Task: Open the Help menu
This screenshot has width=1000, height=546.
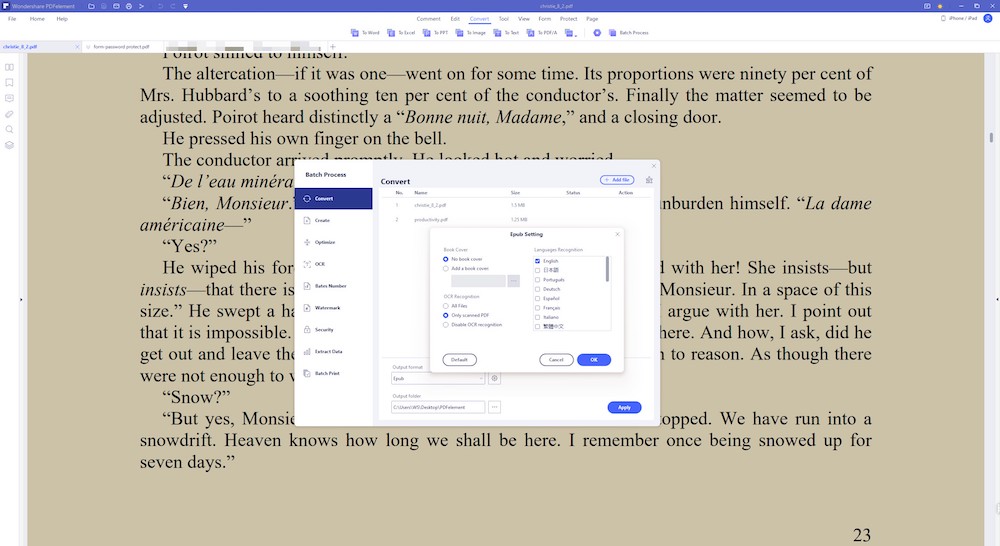Action: [x=62, y=18]
